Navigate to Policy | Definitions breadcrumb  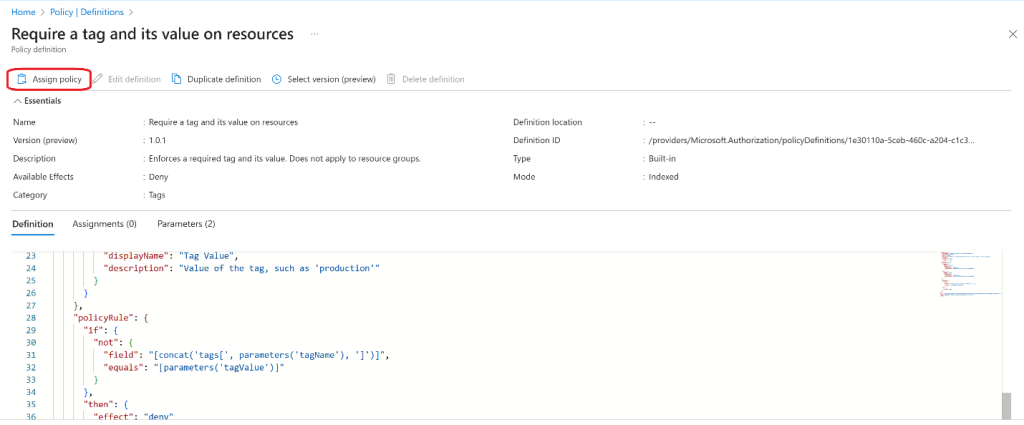pos(88,11)
